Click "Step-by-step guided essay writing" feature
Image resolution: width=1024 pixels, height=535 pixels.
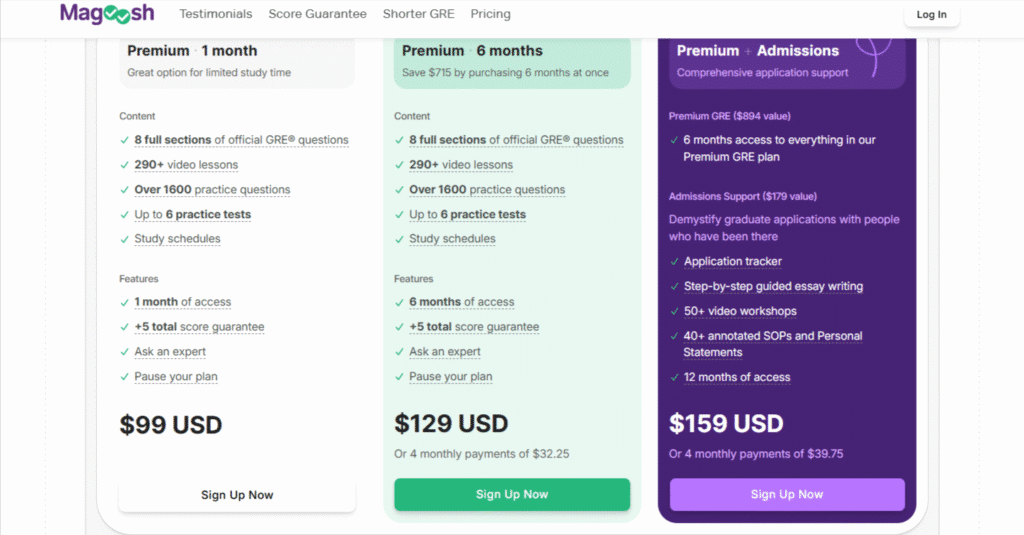(773, 287)
